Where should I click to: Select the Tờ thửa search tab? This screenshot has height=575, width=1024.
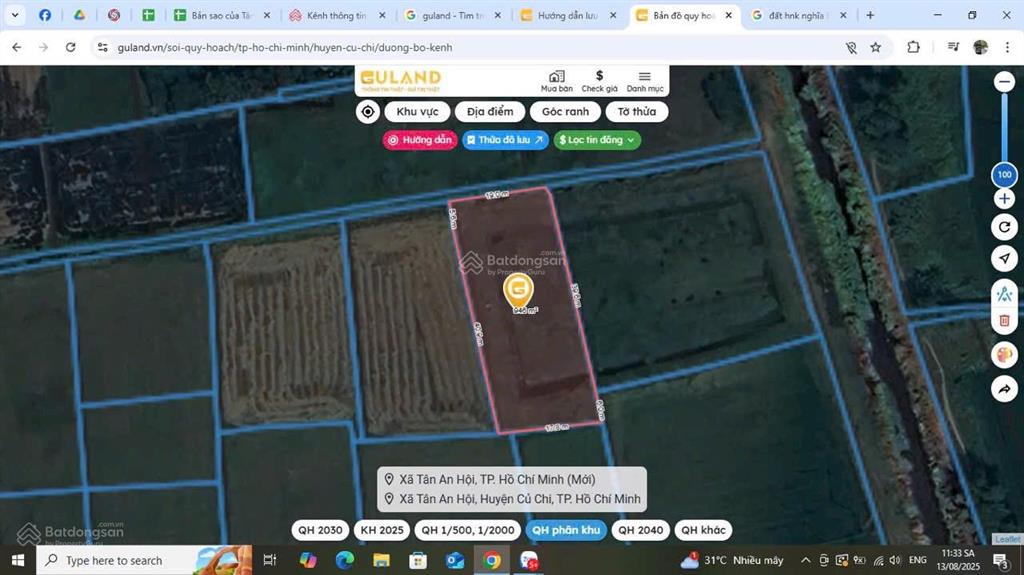point(636,112)
